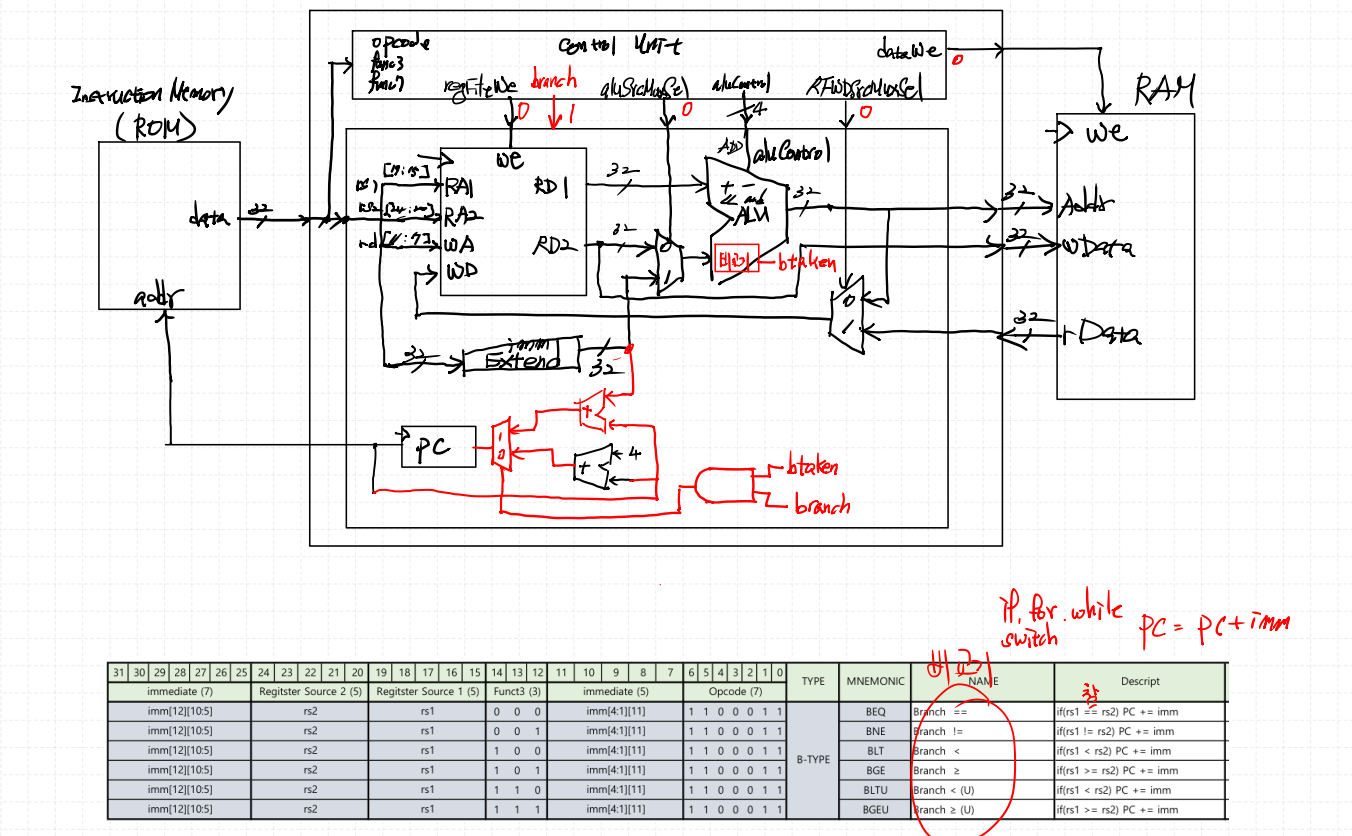Select the Descript column header
The width and height of the screenshot is (1352, 836).
click(x=1139, y=682)
